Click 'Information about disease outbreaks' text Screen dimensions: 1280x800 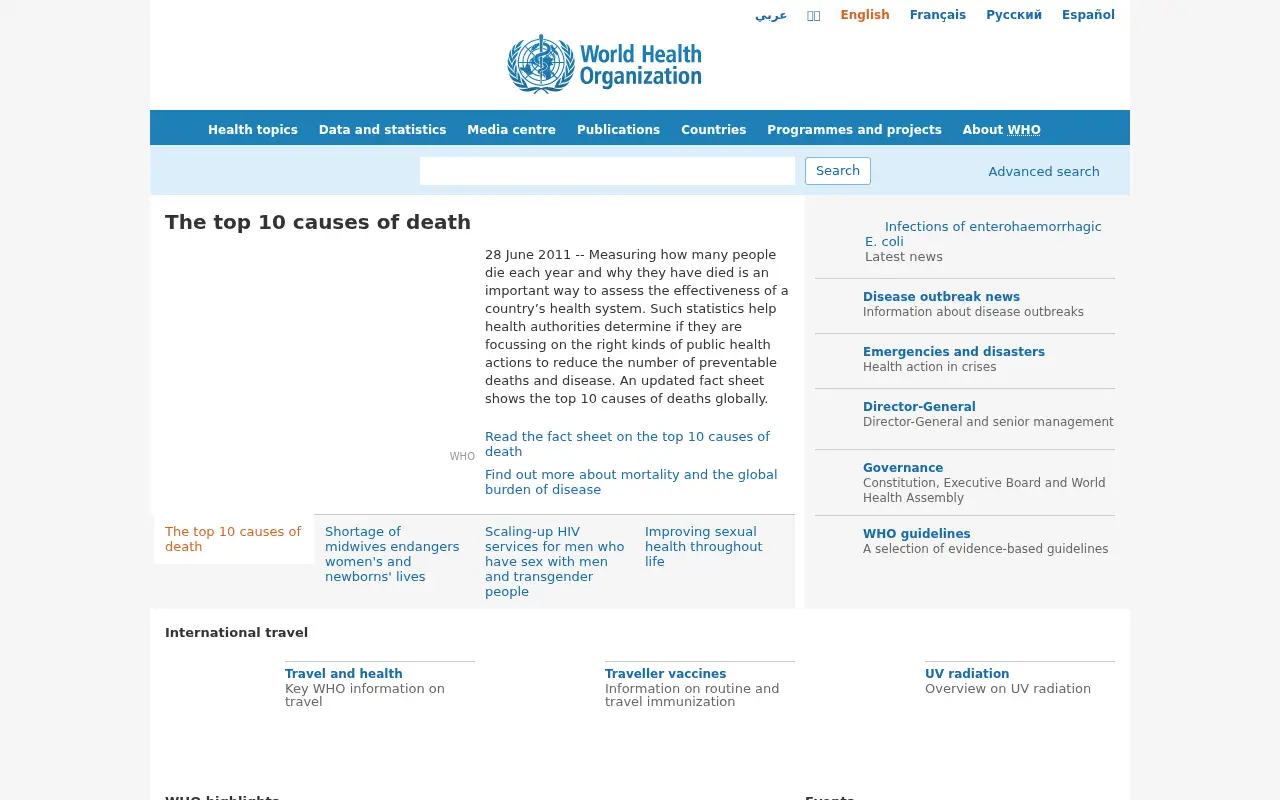coord(973,312)
